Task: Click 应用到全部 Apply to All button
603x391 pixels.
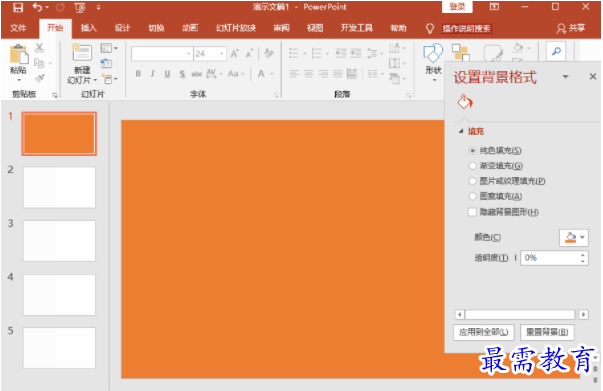Action: point(483,332)
